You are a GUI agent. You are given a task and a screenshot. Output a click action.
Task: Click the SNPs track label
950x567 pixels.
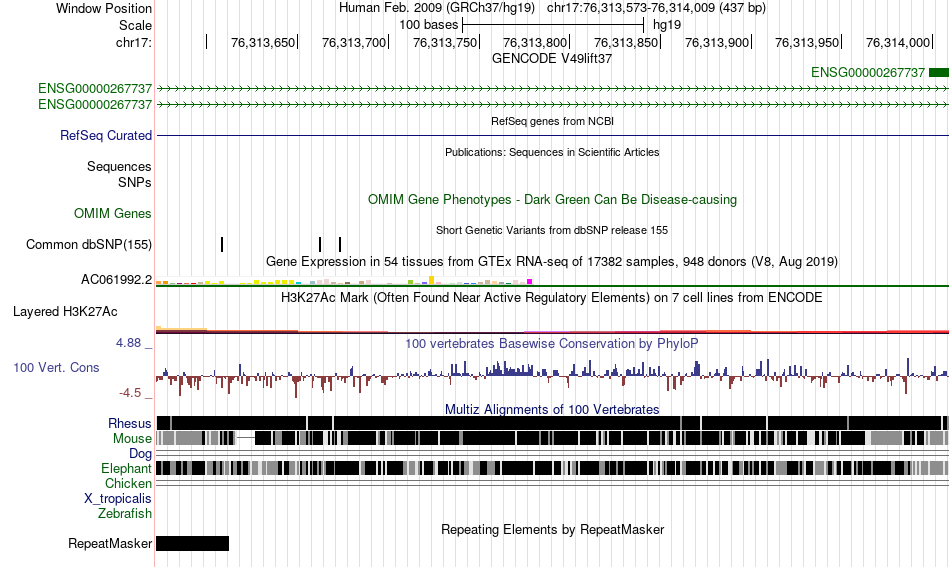point(135,182)
